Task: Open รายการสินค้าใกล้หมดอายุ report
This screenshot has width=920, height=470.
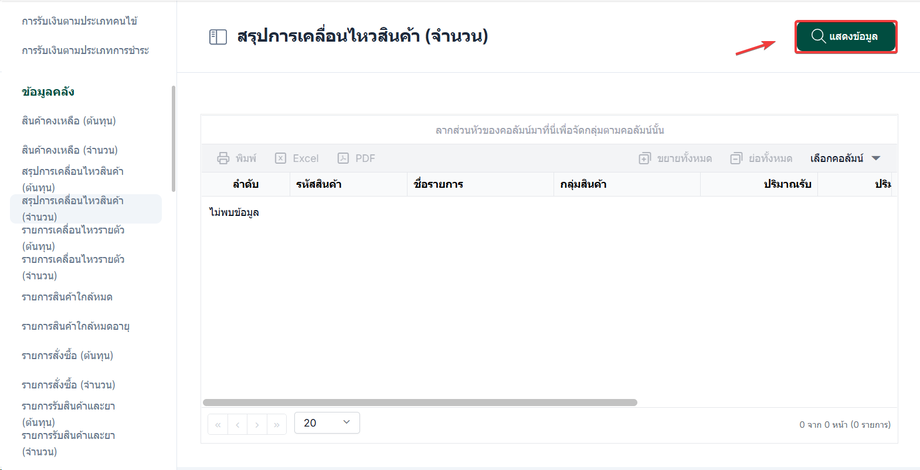Action: pyautogui.click(x=75, y=326)
